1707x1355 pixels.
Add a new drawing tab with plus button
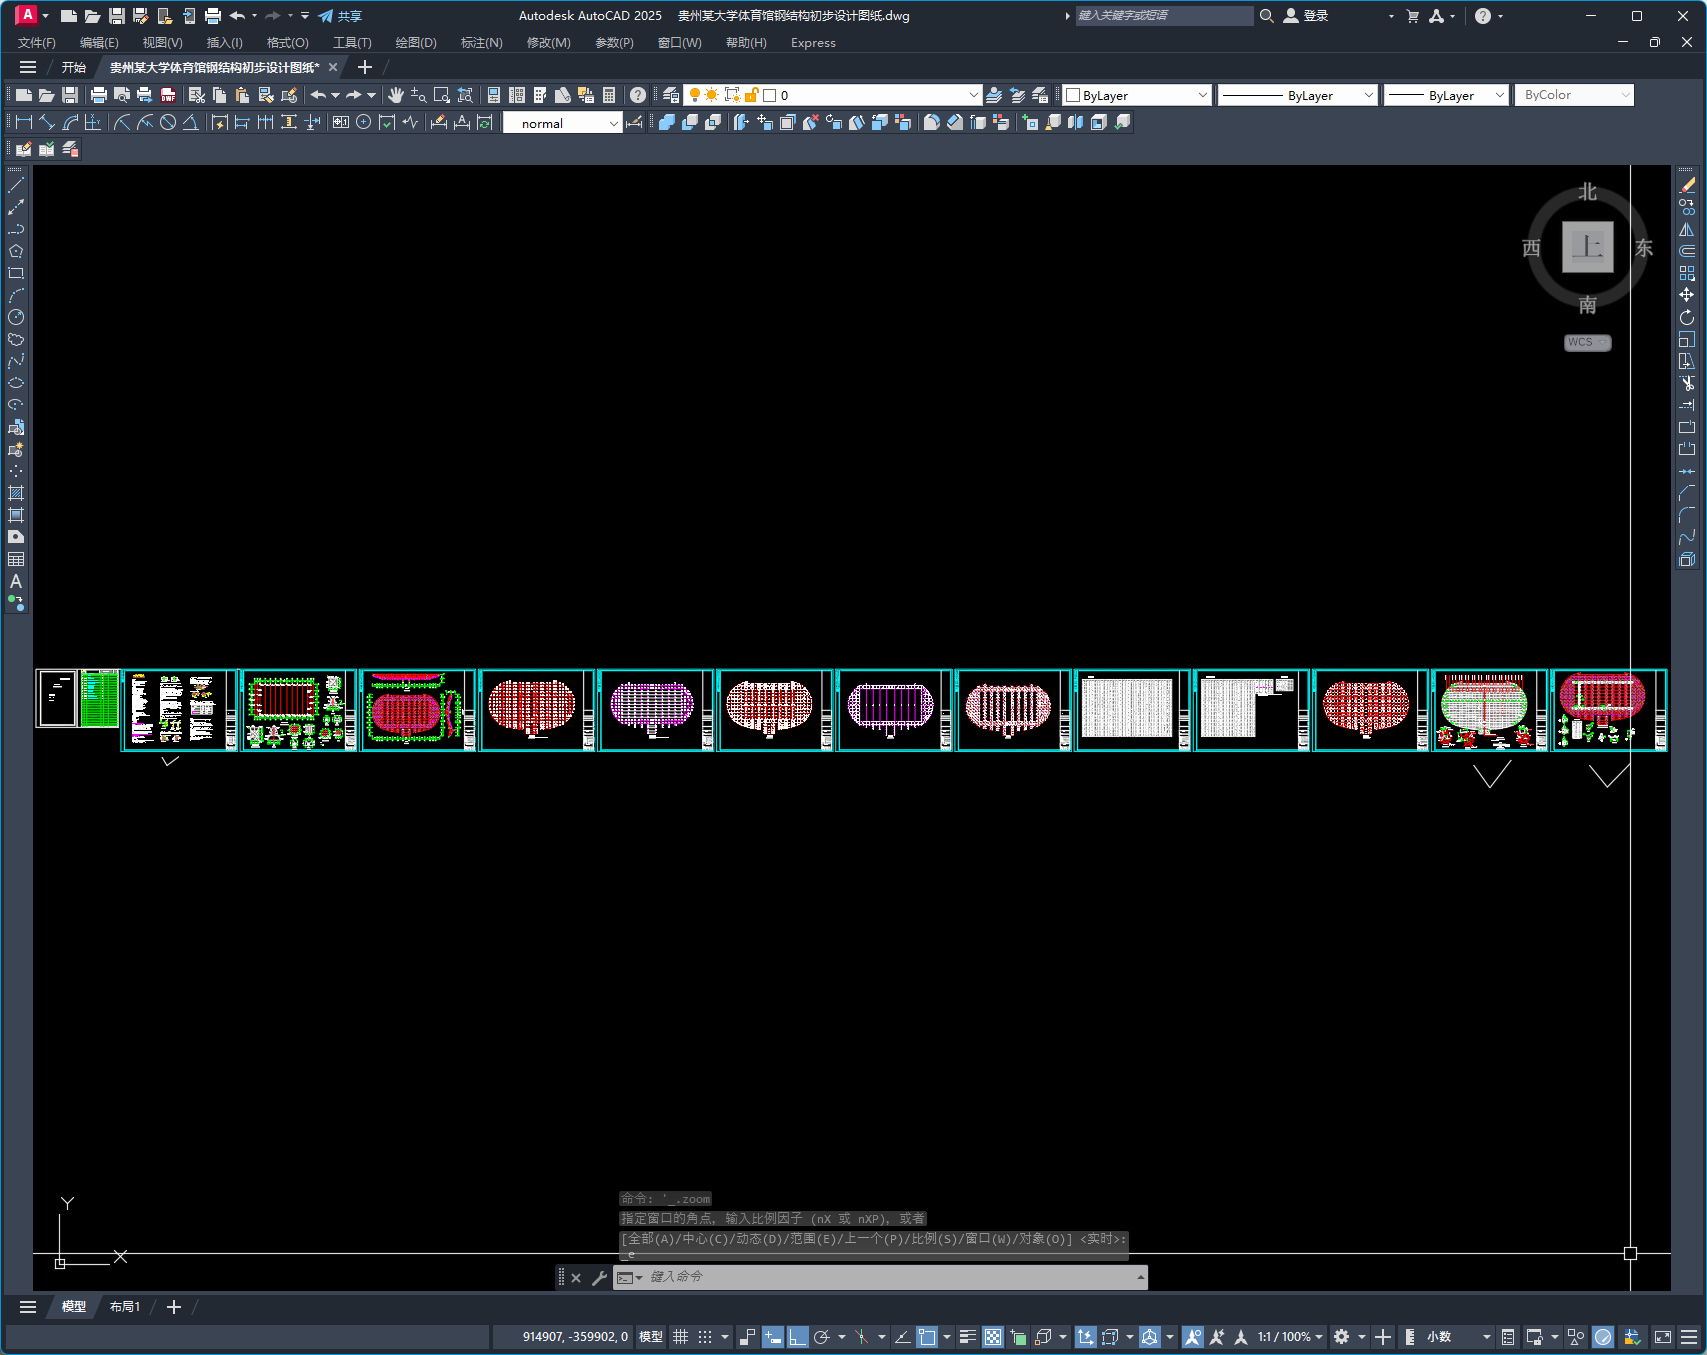[365, 67]
